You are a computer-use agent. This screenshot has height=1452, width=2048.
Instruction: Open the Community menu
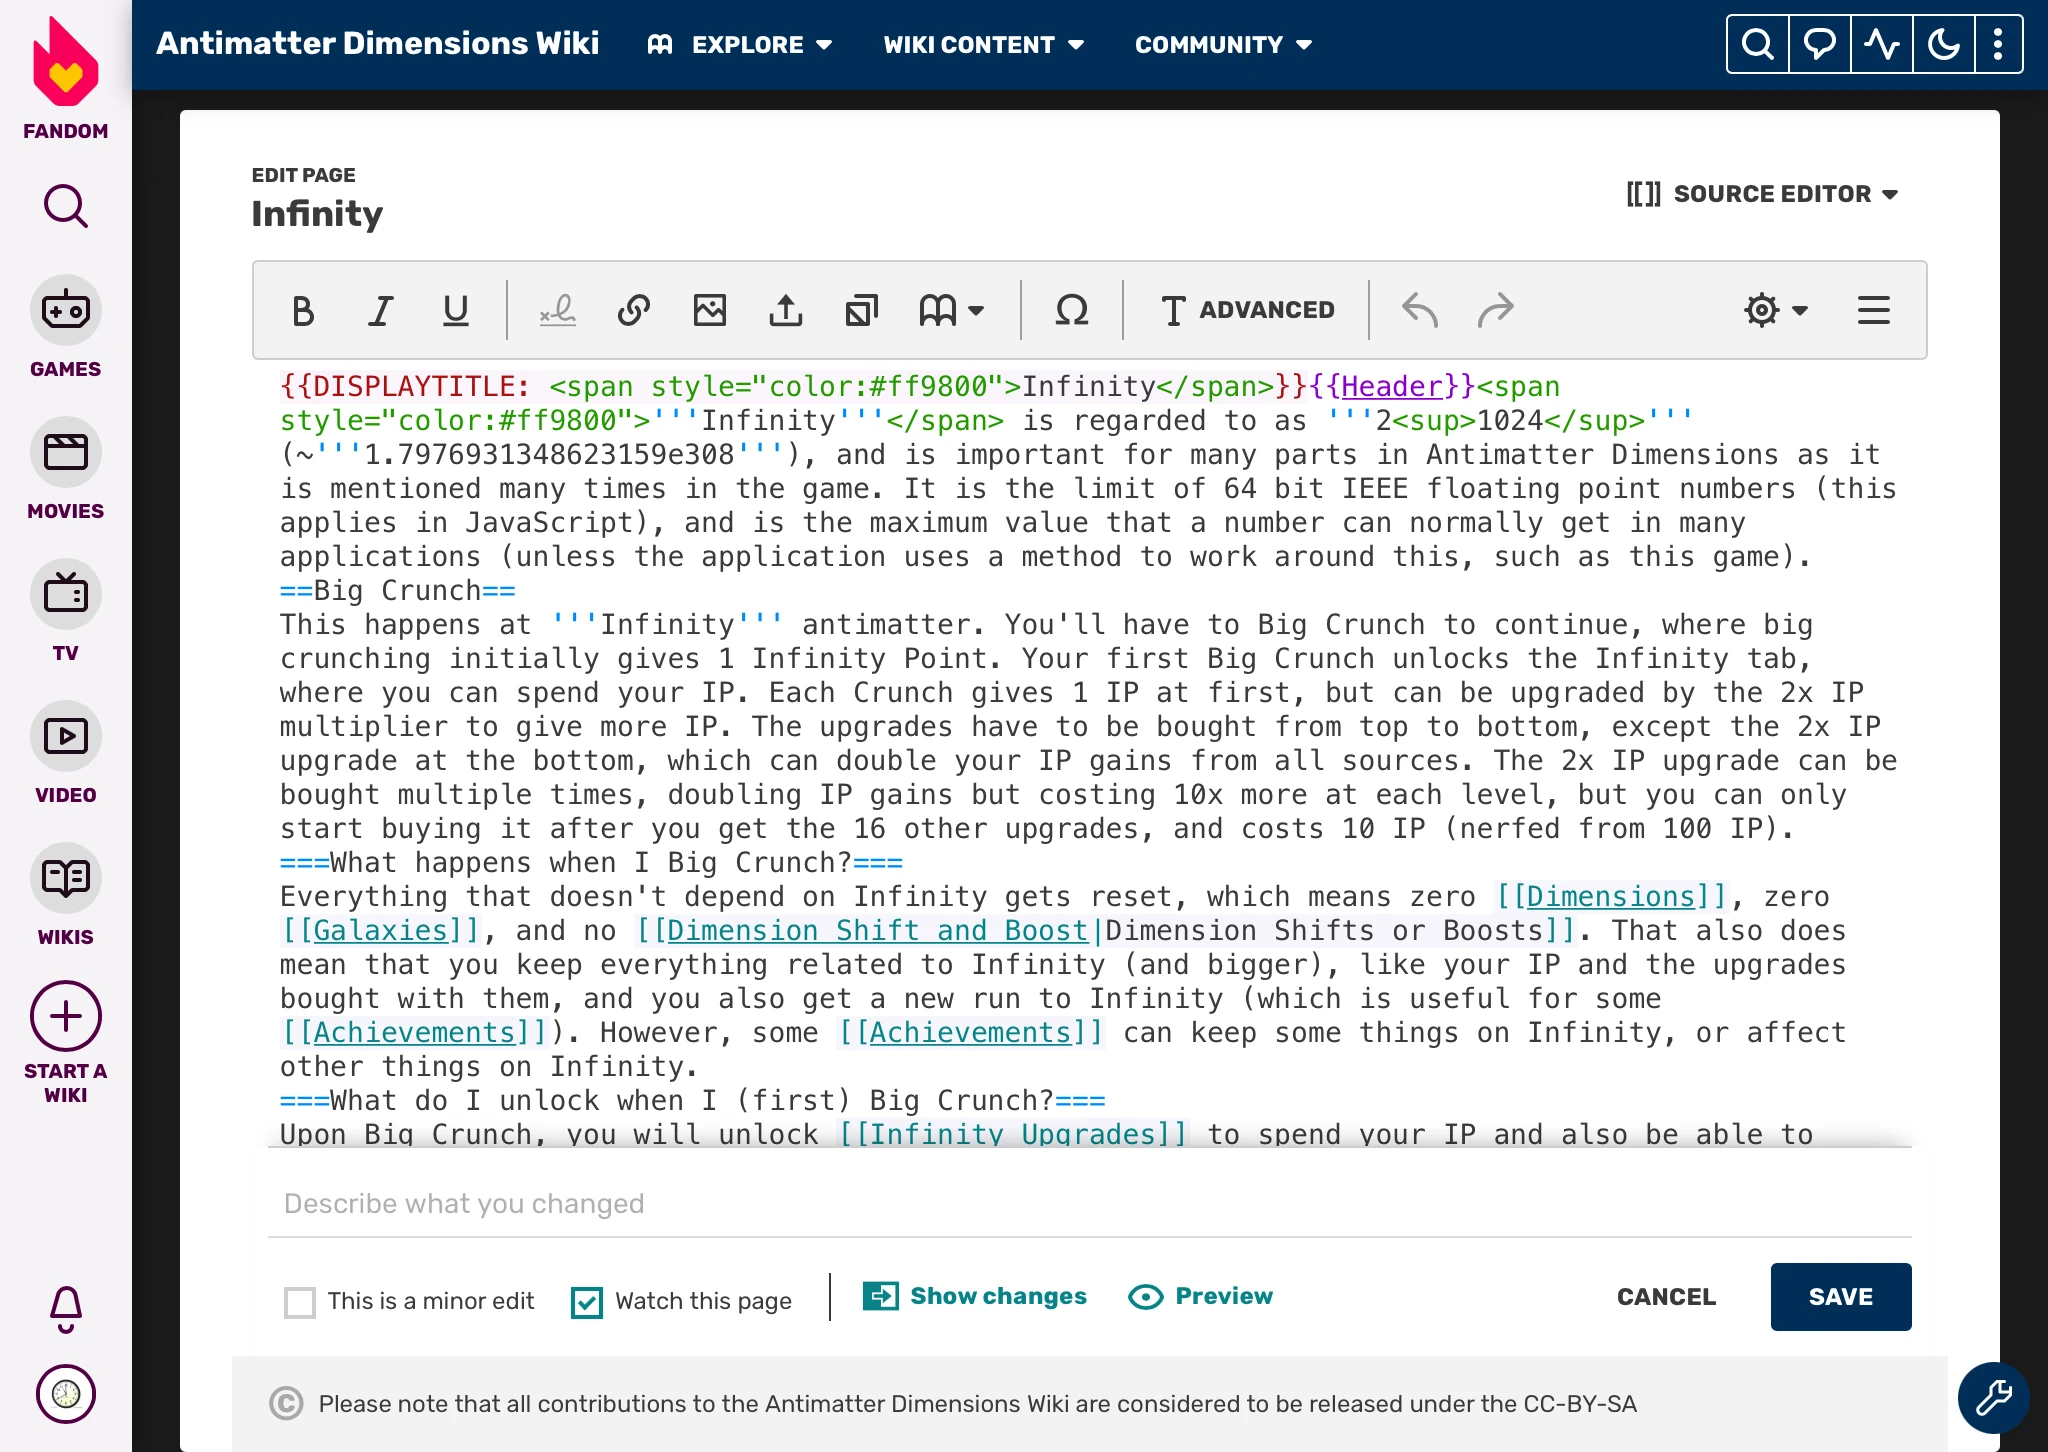(x=1223, y=45)
